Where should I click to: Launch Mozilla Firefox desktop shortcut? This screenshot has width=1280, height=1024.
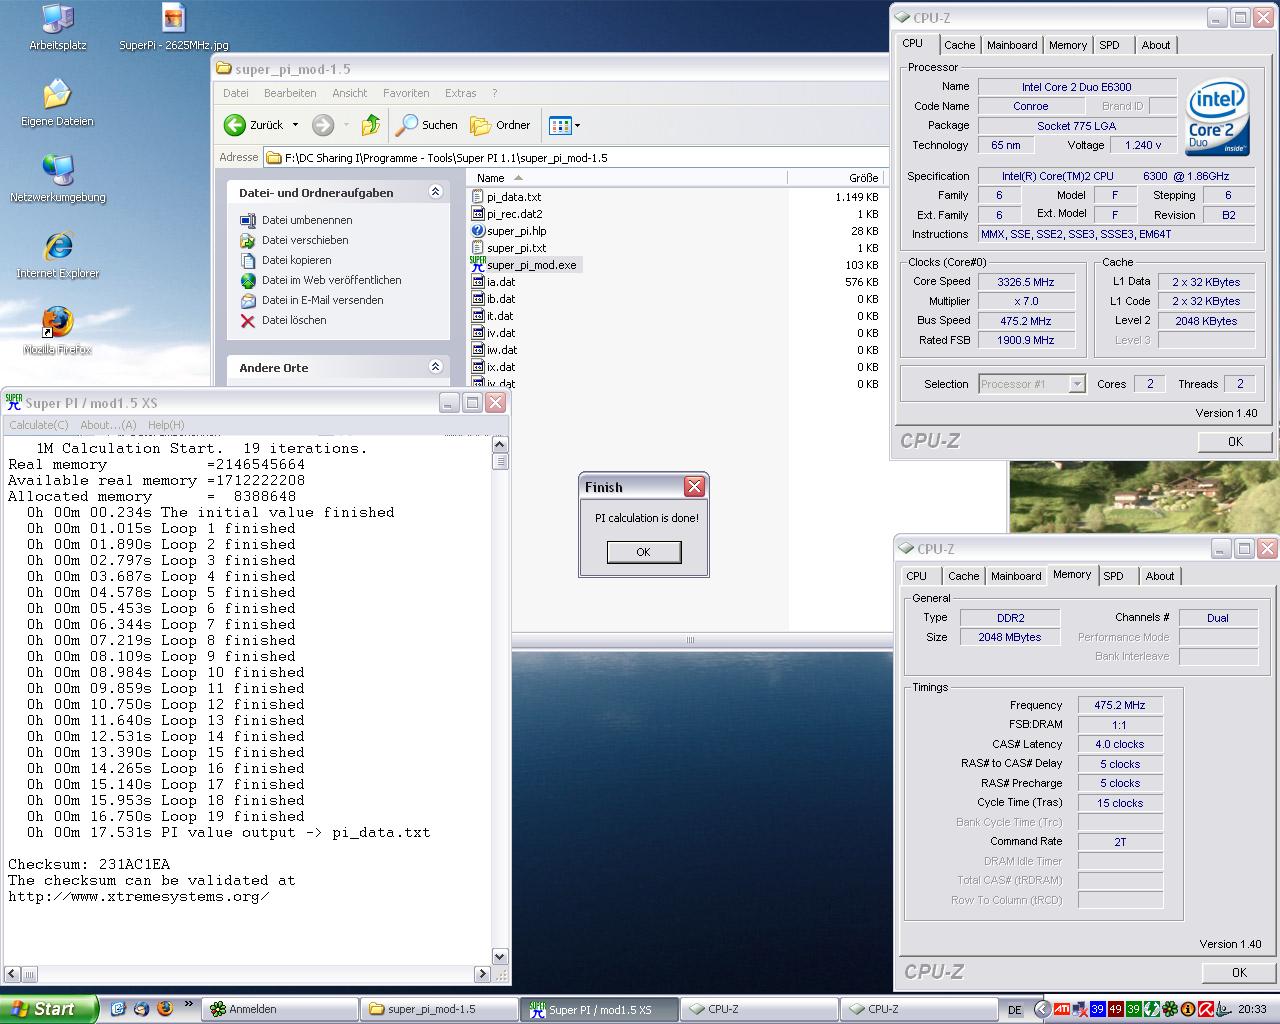coord(57,331)
